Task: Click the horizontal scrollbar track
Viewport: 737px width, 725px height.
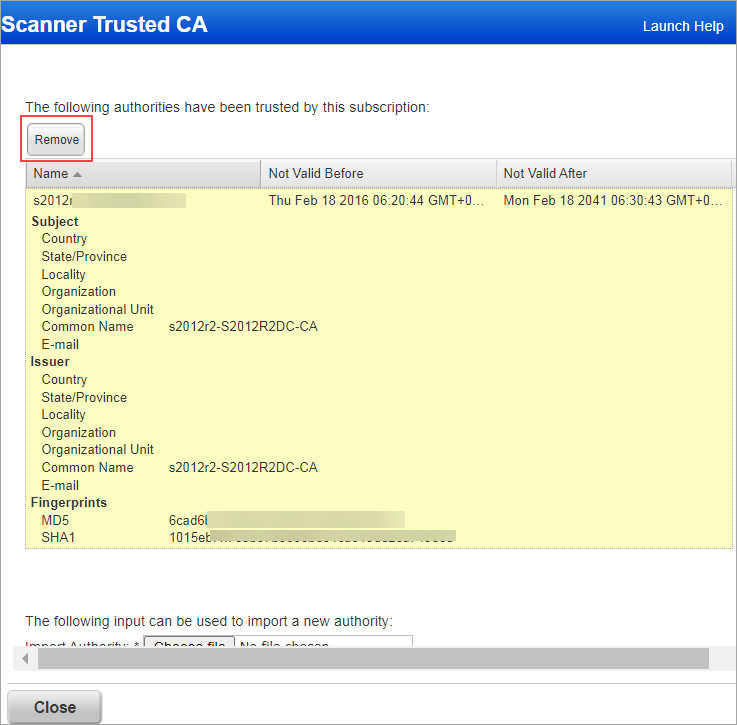Action: (x=373, y=658)
